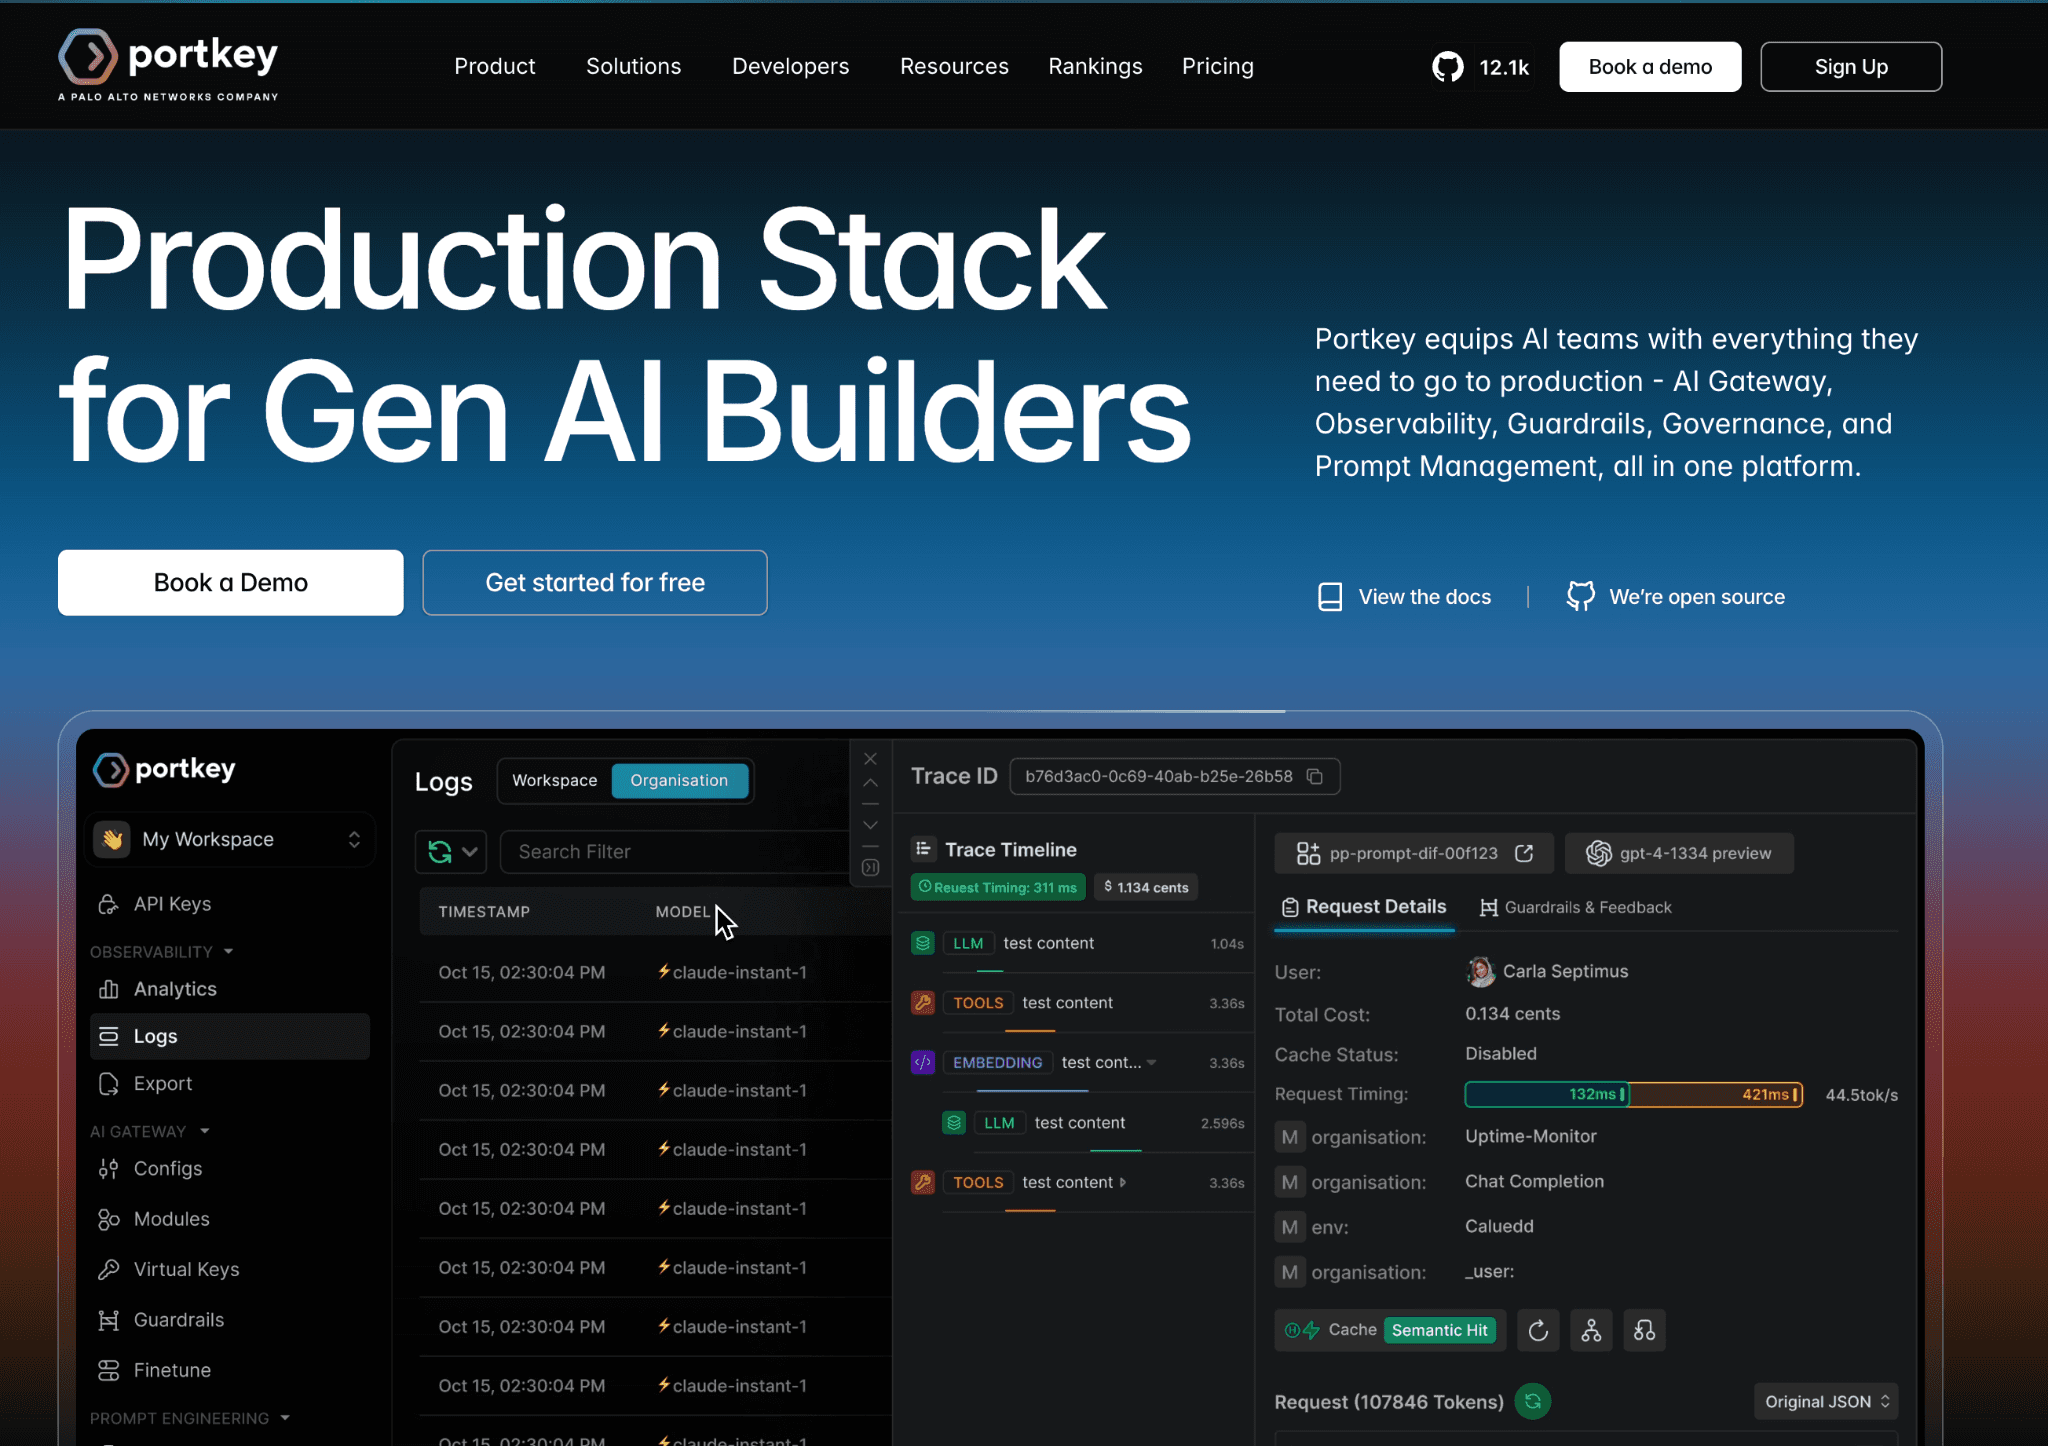Screen dimensions: 2048x1446
Task: Click the Trace Timeline list icon
Action: tap(923, 849)
